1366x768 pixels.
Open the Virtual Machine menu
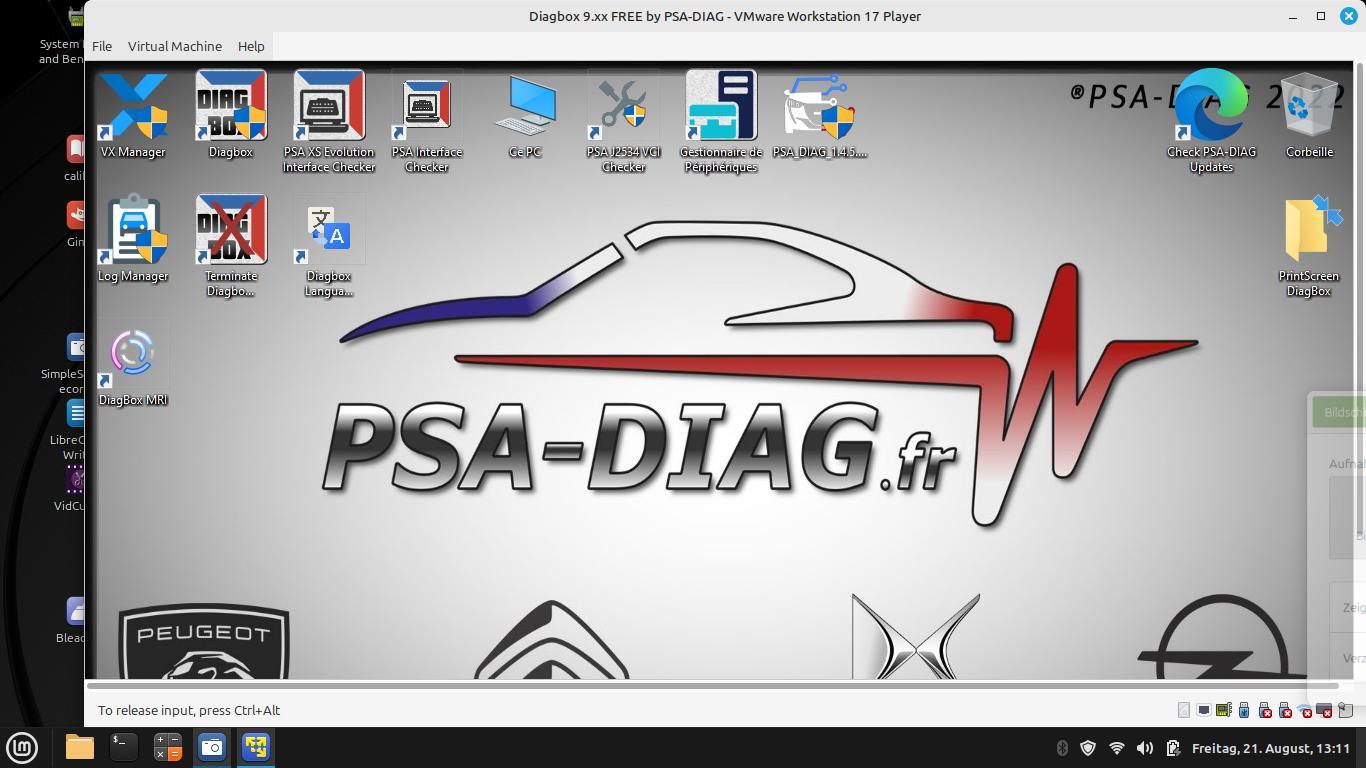click(x=175, y=46)
